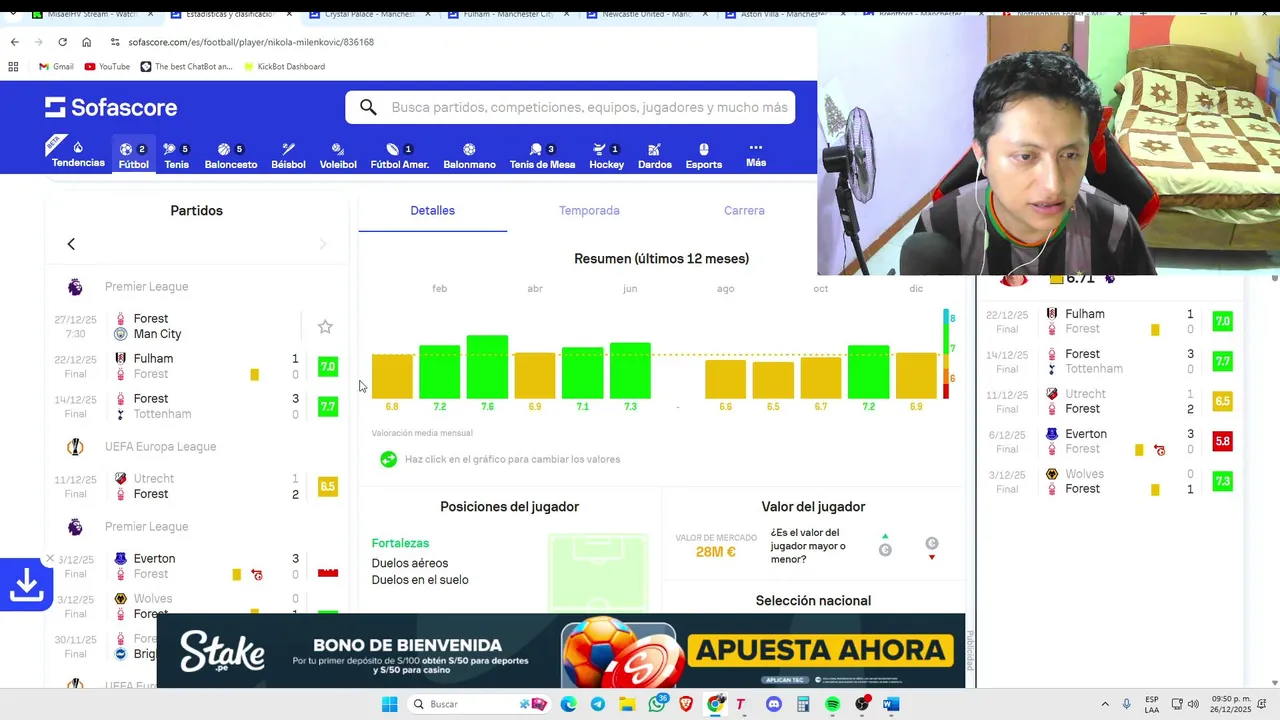The image size is (1280, 720).
Task: Select the February 7.2 chart bar
Action: tap(439, 372)
